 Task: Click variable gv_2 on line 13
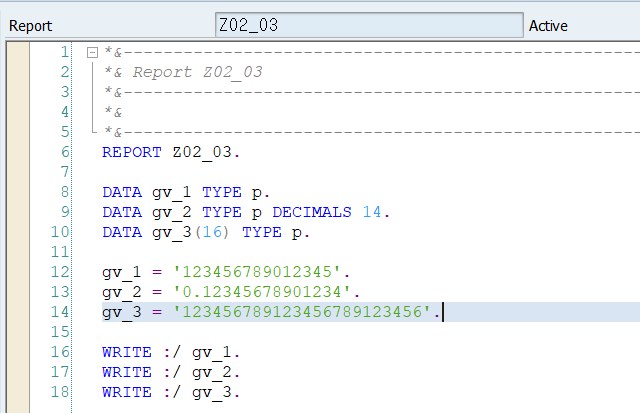122,293
